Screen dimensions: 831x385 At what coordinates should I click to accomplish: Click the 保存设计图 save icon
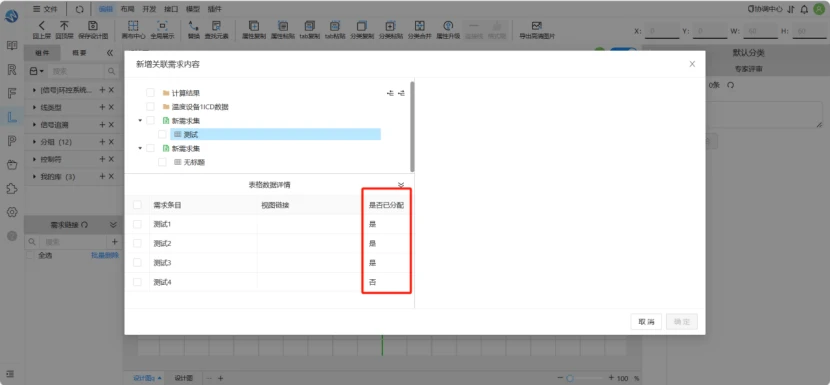(93, 25)
